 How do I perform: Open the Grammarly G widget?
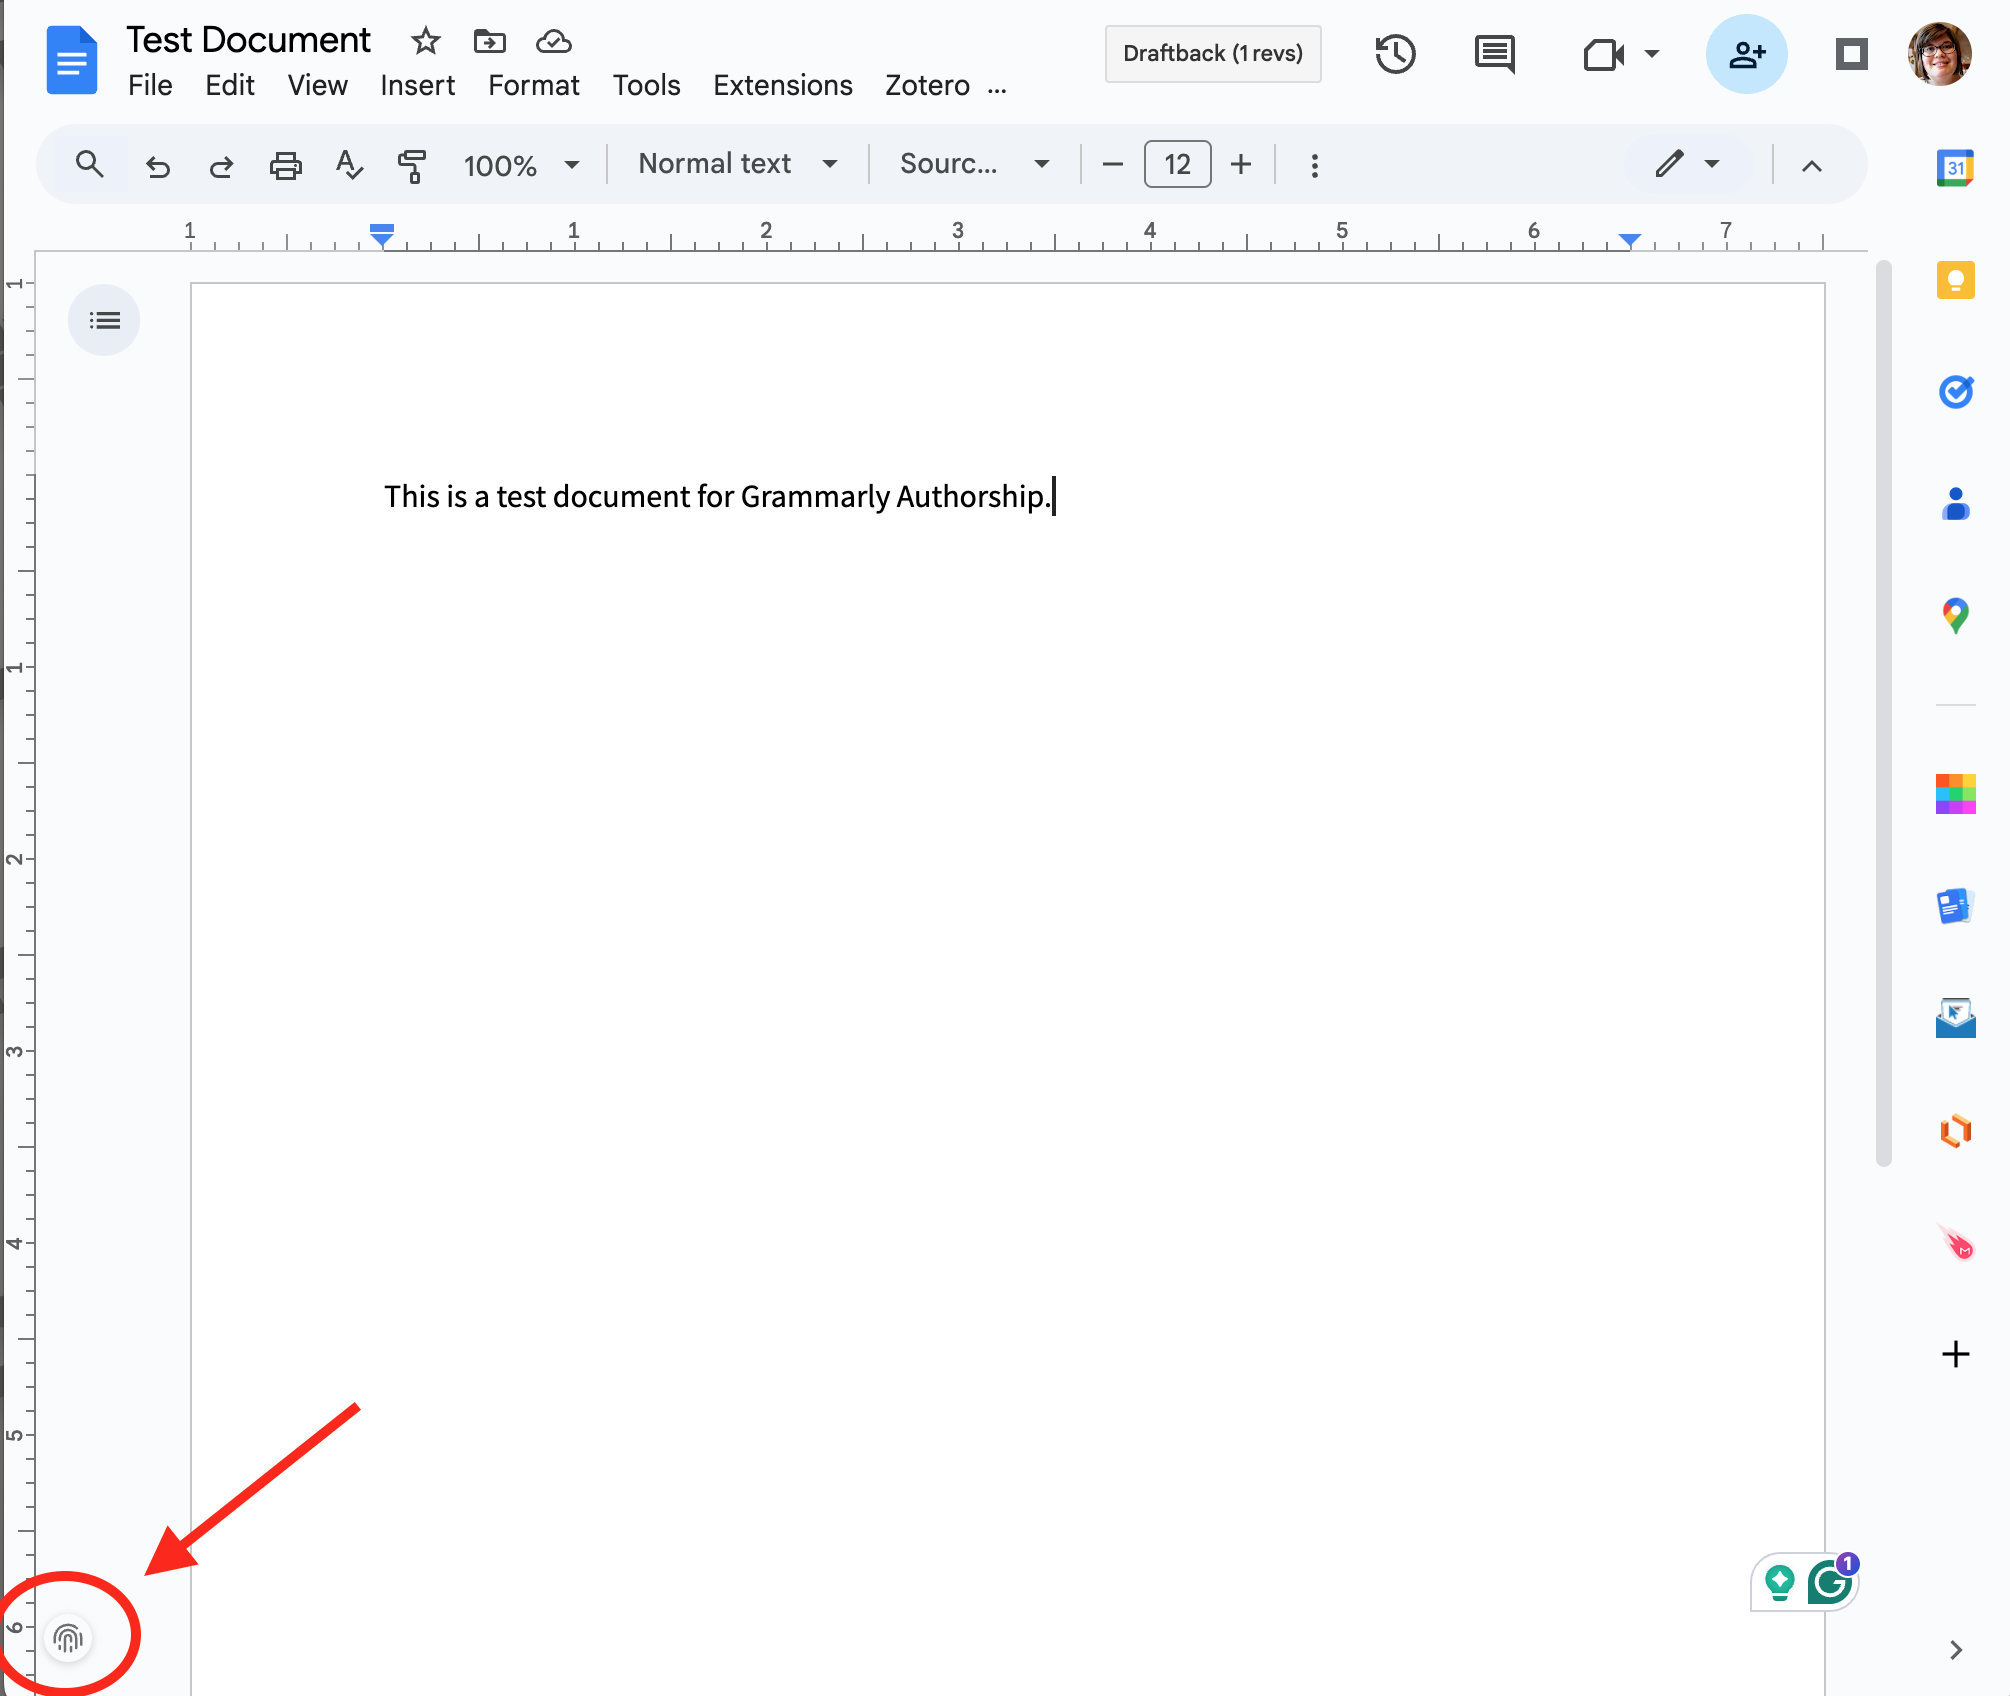tap(1830, 1583)
